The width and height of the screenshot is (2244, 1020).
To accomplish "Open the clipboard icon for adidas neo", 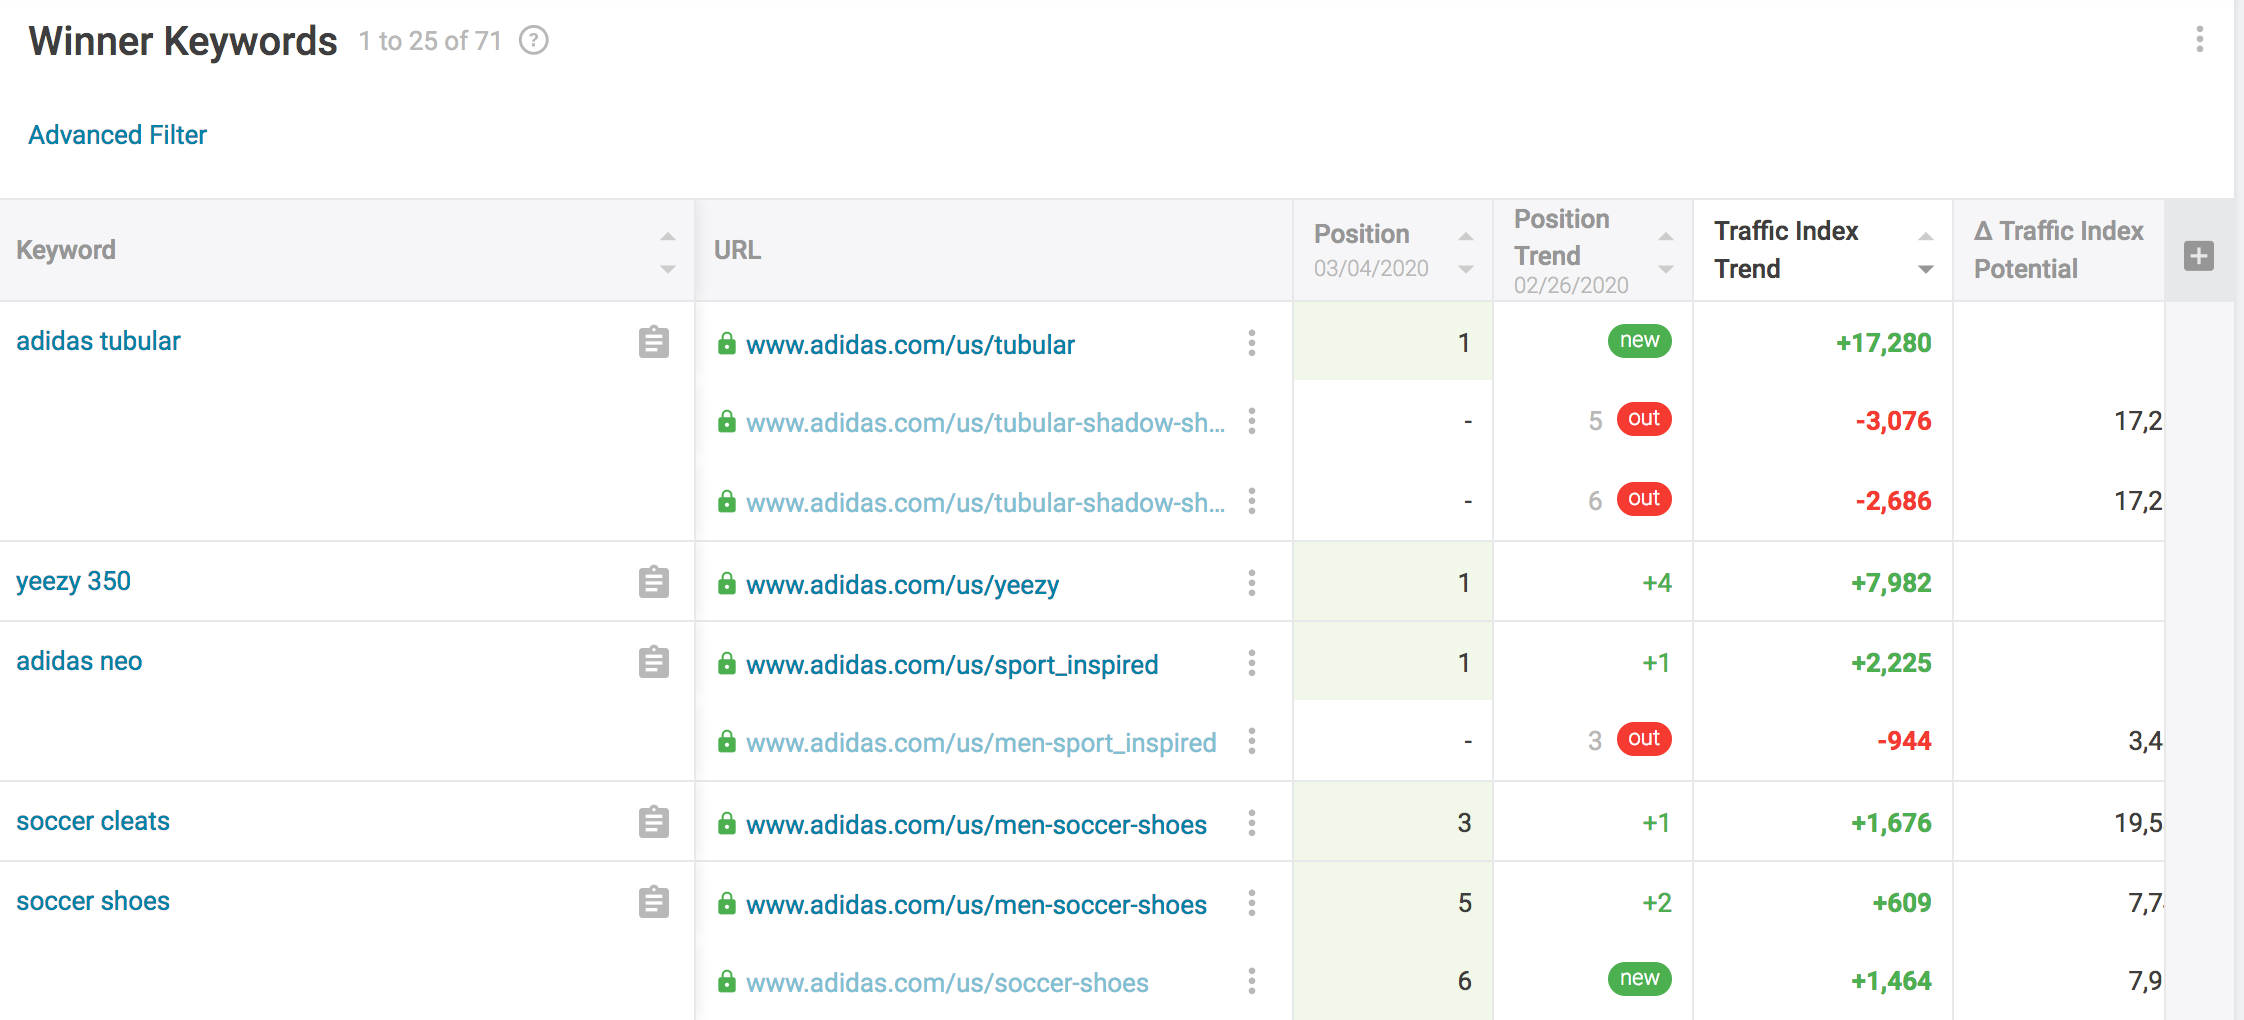I will tap(654, 662).
